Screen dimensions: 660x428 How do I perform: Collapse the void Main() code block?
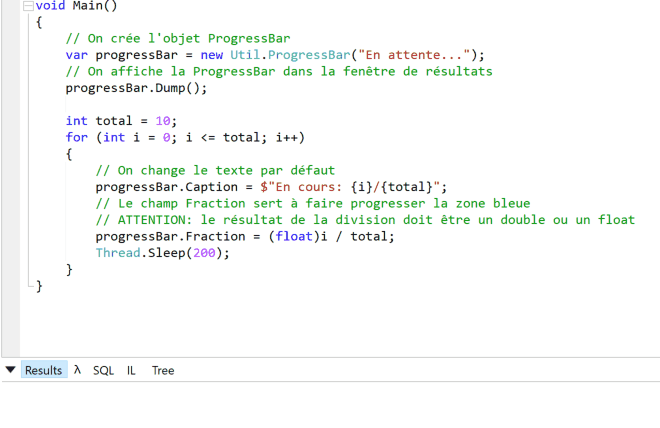click(28, 6)
